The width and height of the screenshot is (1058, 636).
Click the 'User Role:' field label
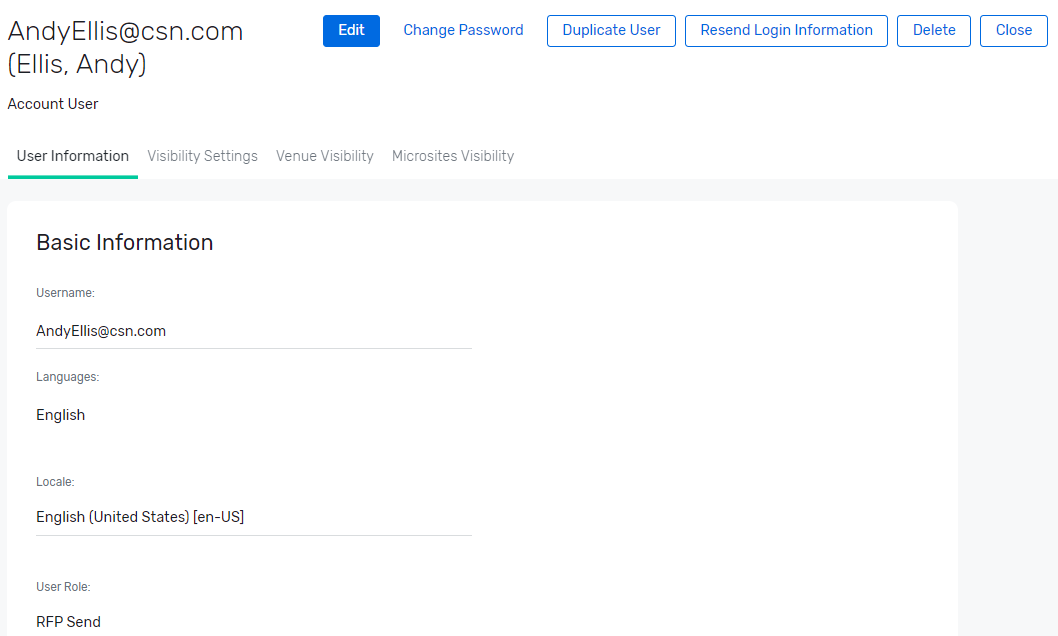tap(62, 587)
